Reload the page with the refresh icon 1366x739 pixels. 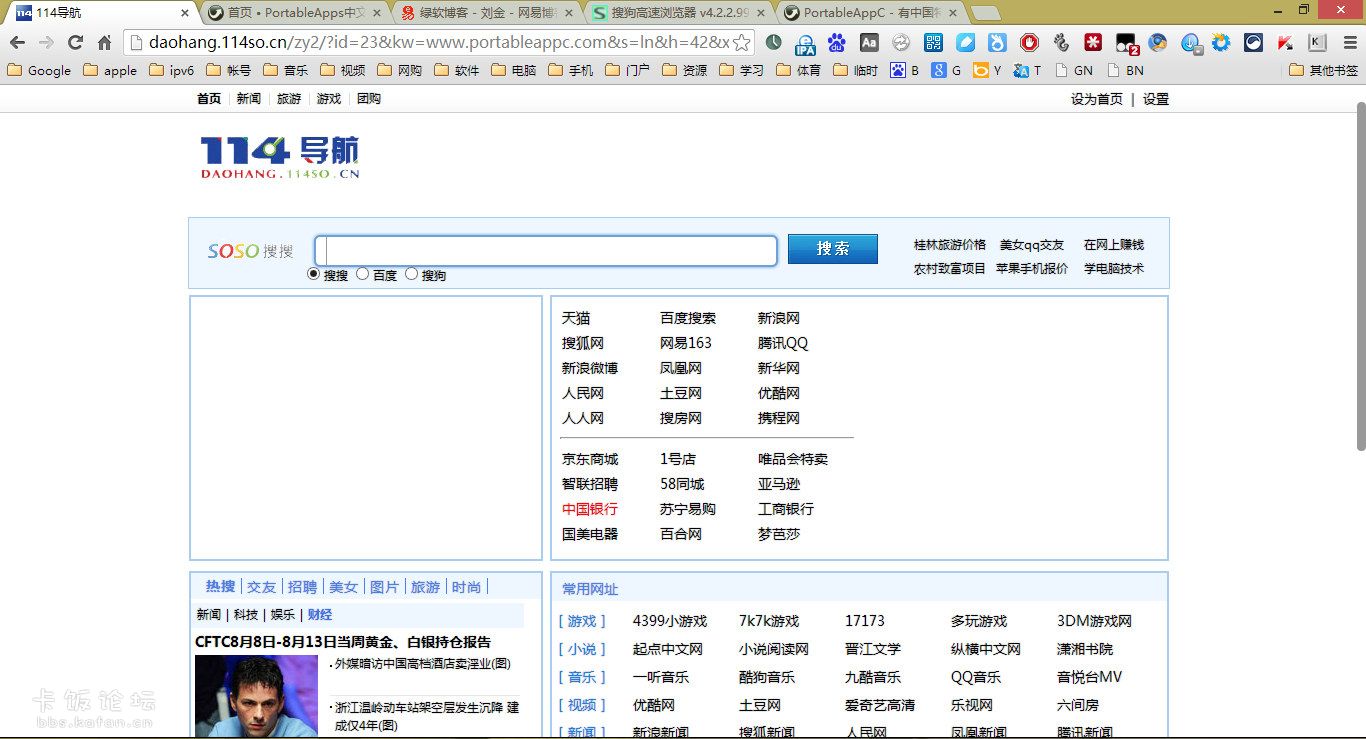(75, 42)
